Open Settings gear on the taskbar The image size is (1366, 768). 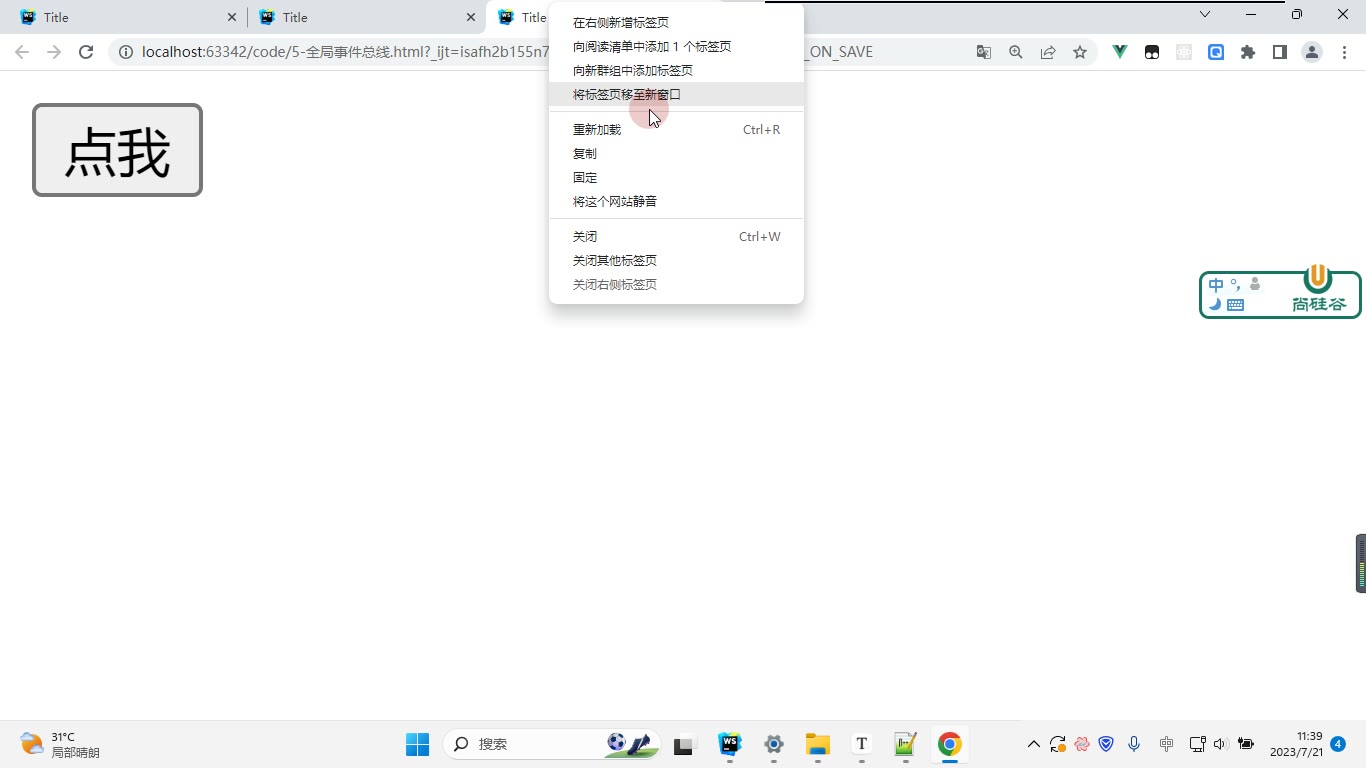pyautogui.click(x=774, y=744)
